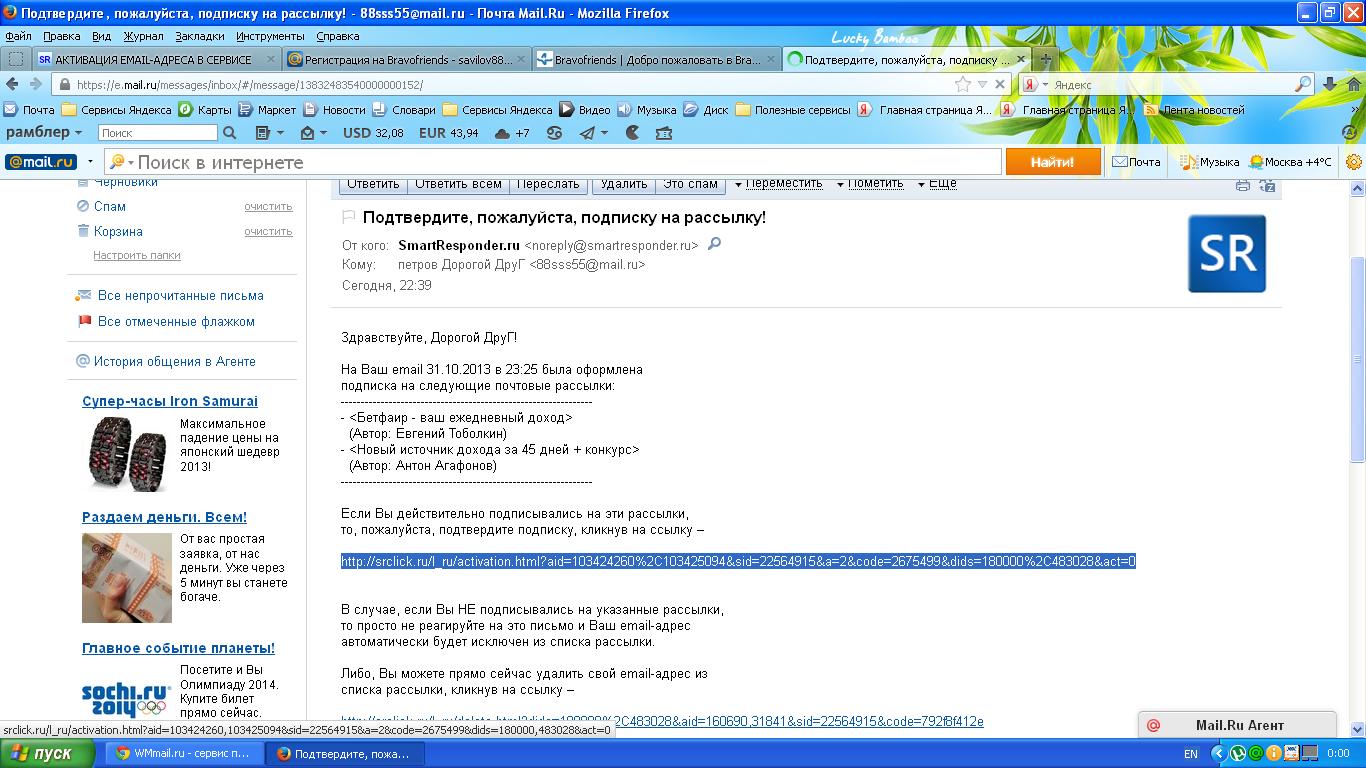Click the пуск Start button

point(50,754)
